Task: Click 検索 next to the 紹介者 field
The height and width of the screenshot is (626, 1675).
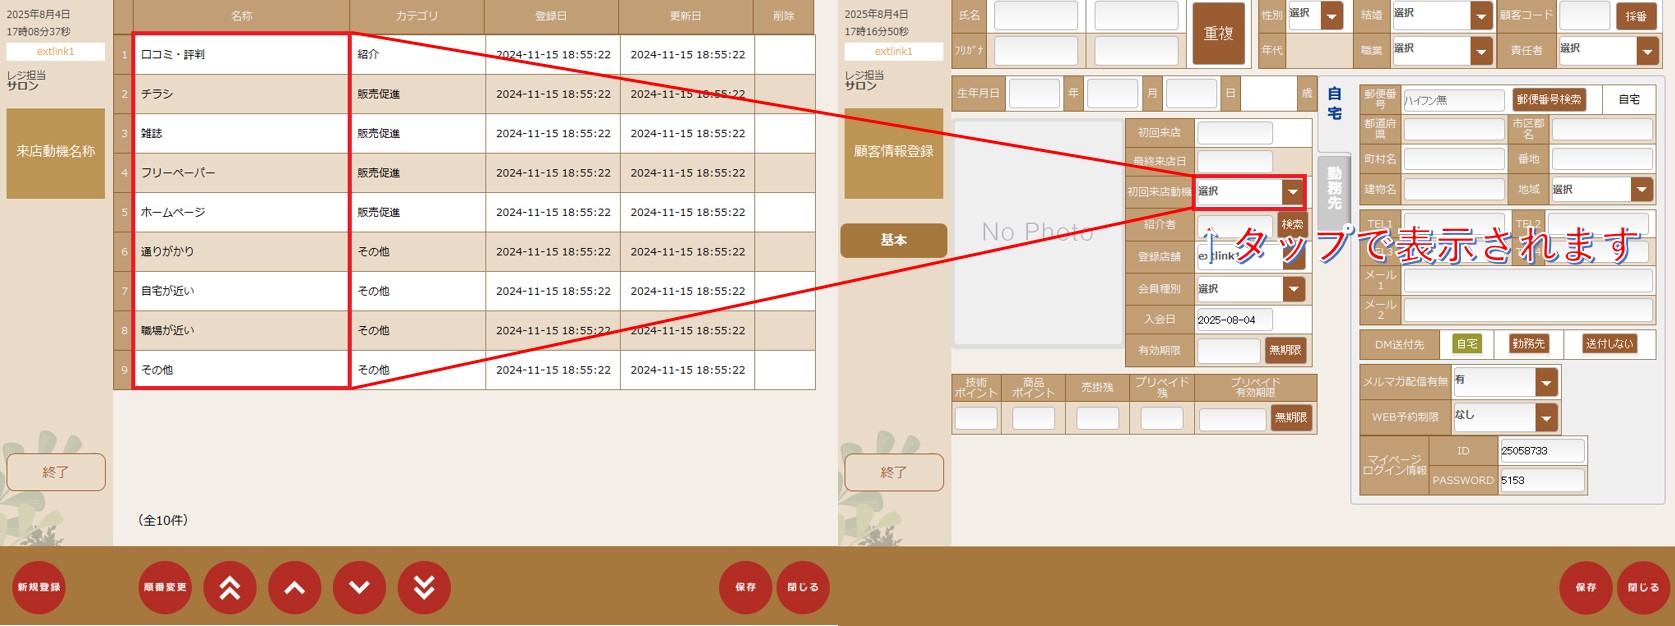Action: point(1292,225)
